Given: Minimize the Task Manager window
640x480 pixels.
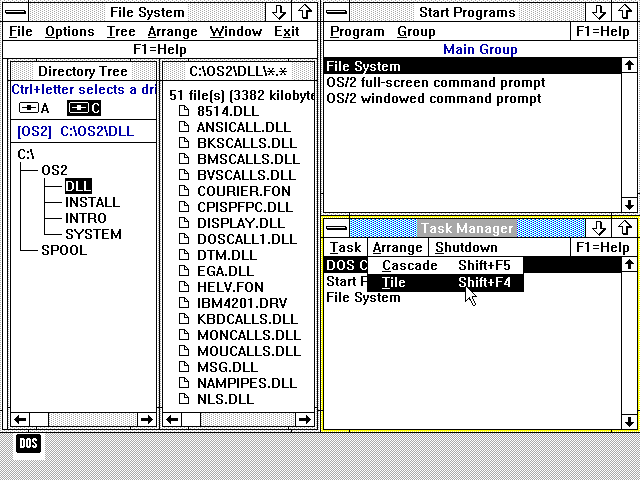Looking at the screenshot, I should (599, 228).
